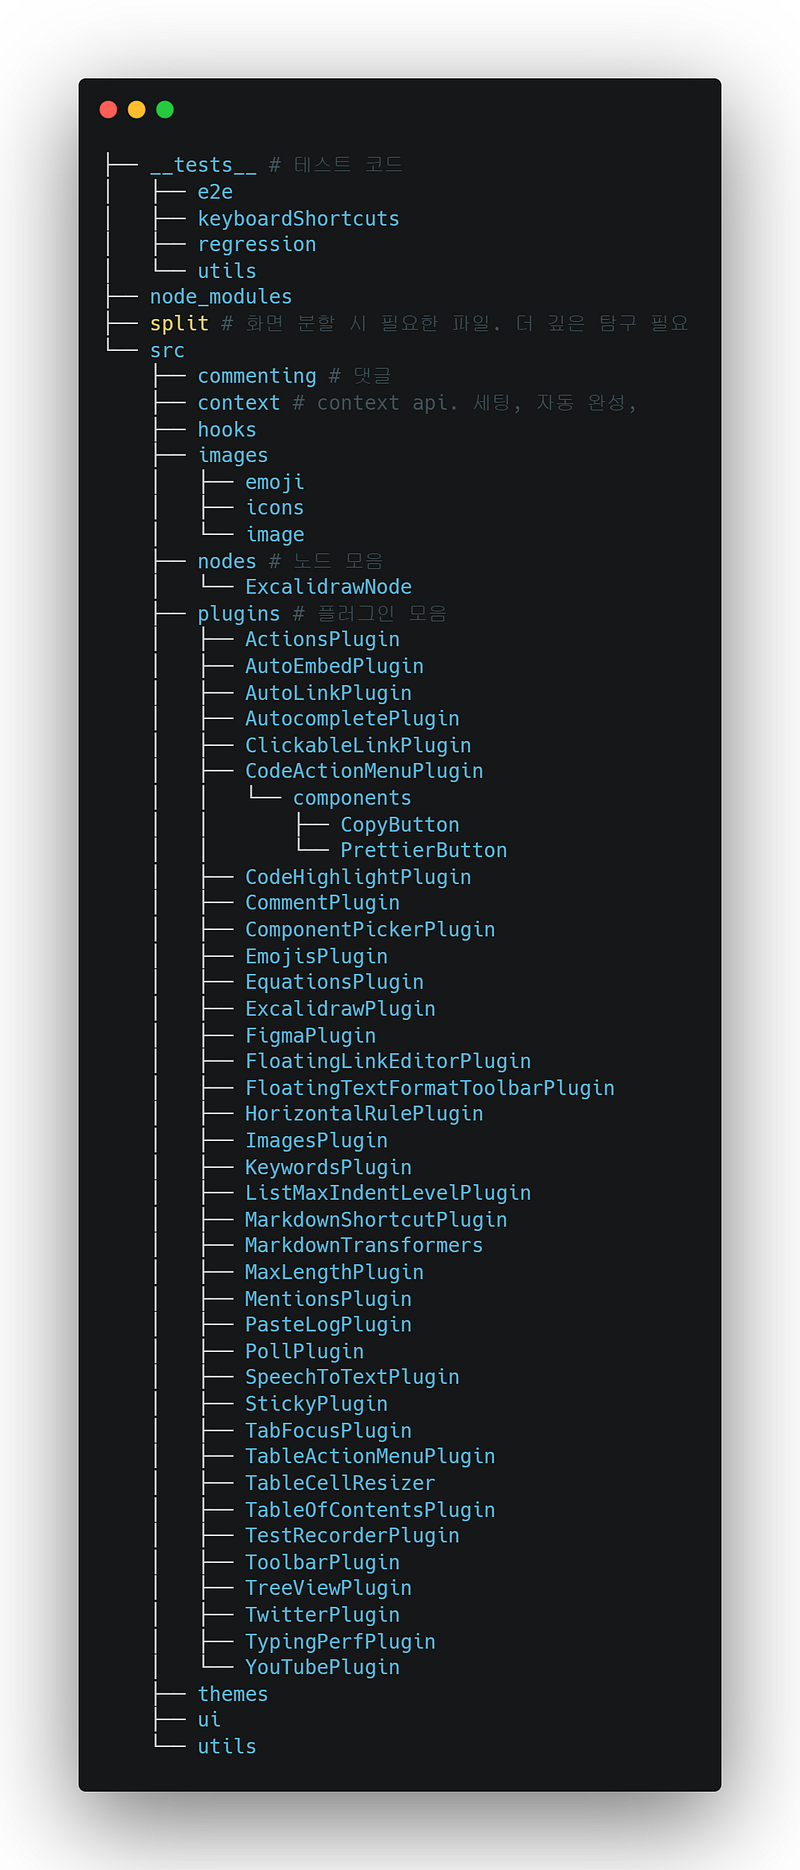Select the context folder entry
The image size is (800, 1870).
click(239, 403)
